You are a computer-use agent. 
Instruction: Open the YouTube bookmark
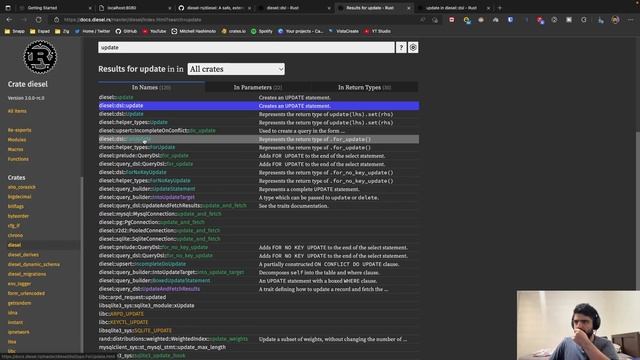[154, 31]
